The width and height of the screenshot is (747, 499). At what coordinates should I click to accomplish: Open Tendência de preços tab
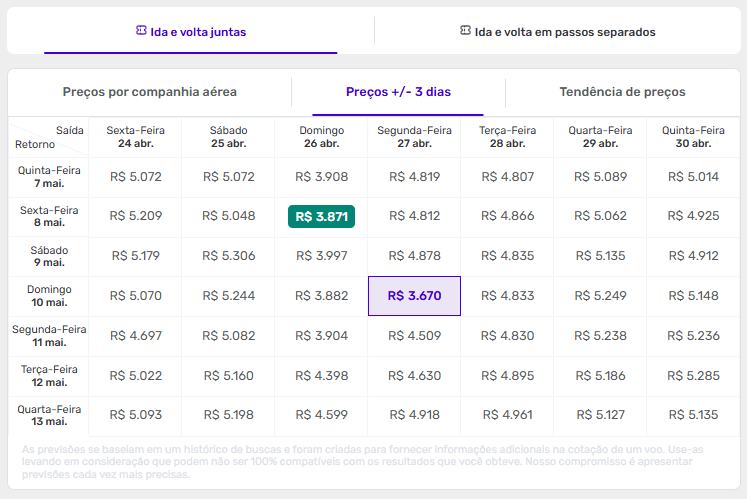(622, 92)
